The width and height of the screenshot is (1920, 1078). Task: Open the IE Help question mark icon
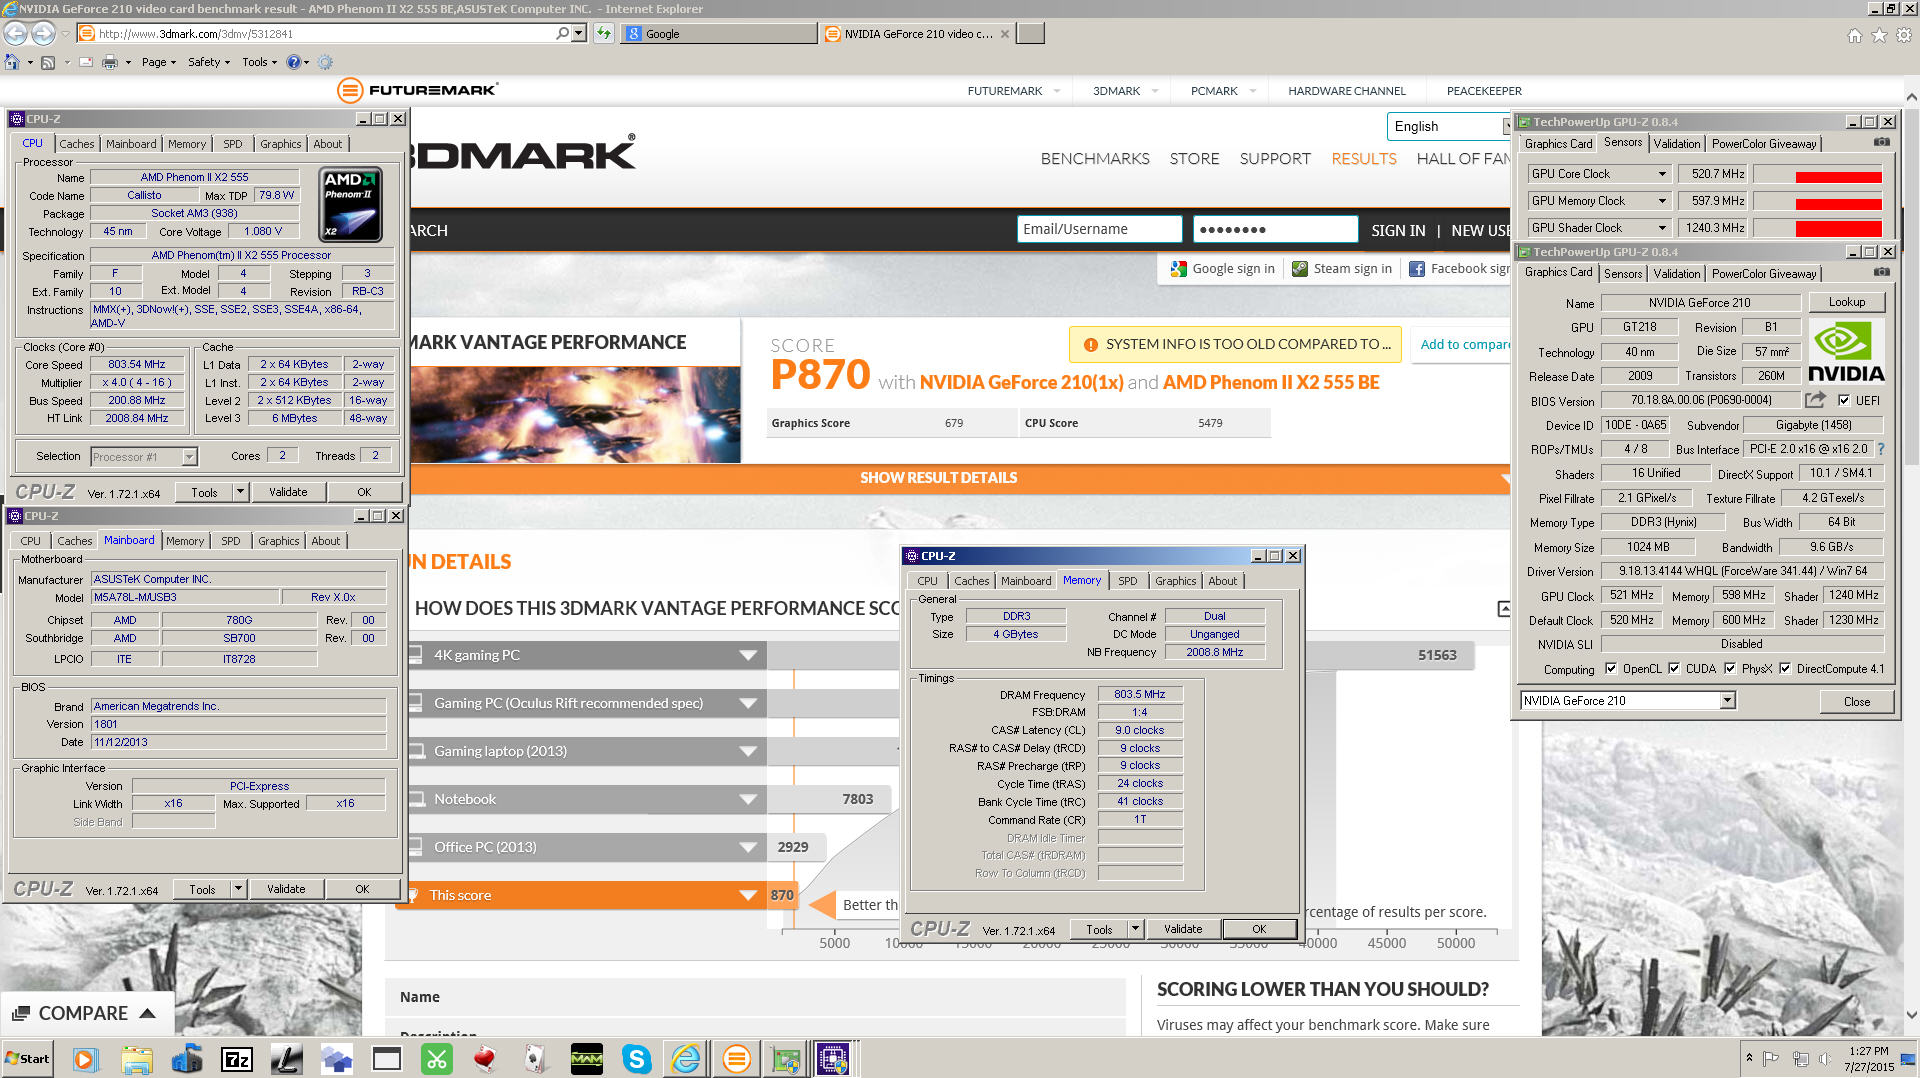tap(293, 62)
